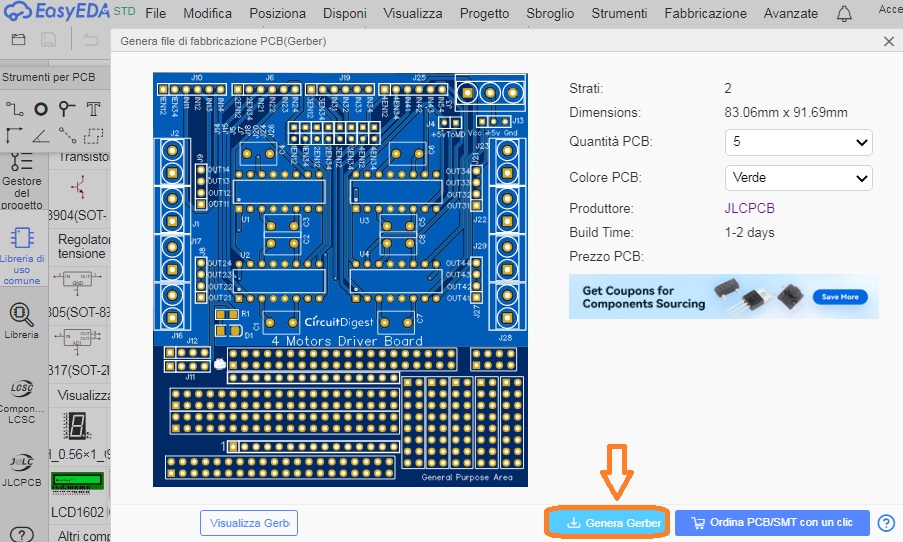Click the Regolatori tensione category label
This screenshot has width=903, height=542.
pyautogui.click(x=84, y=246)
